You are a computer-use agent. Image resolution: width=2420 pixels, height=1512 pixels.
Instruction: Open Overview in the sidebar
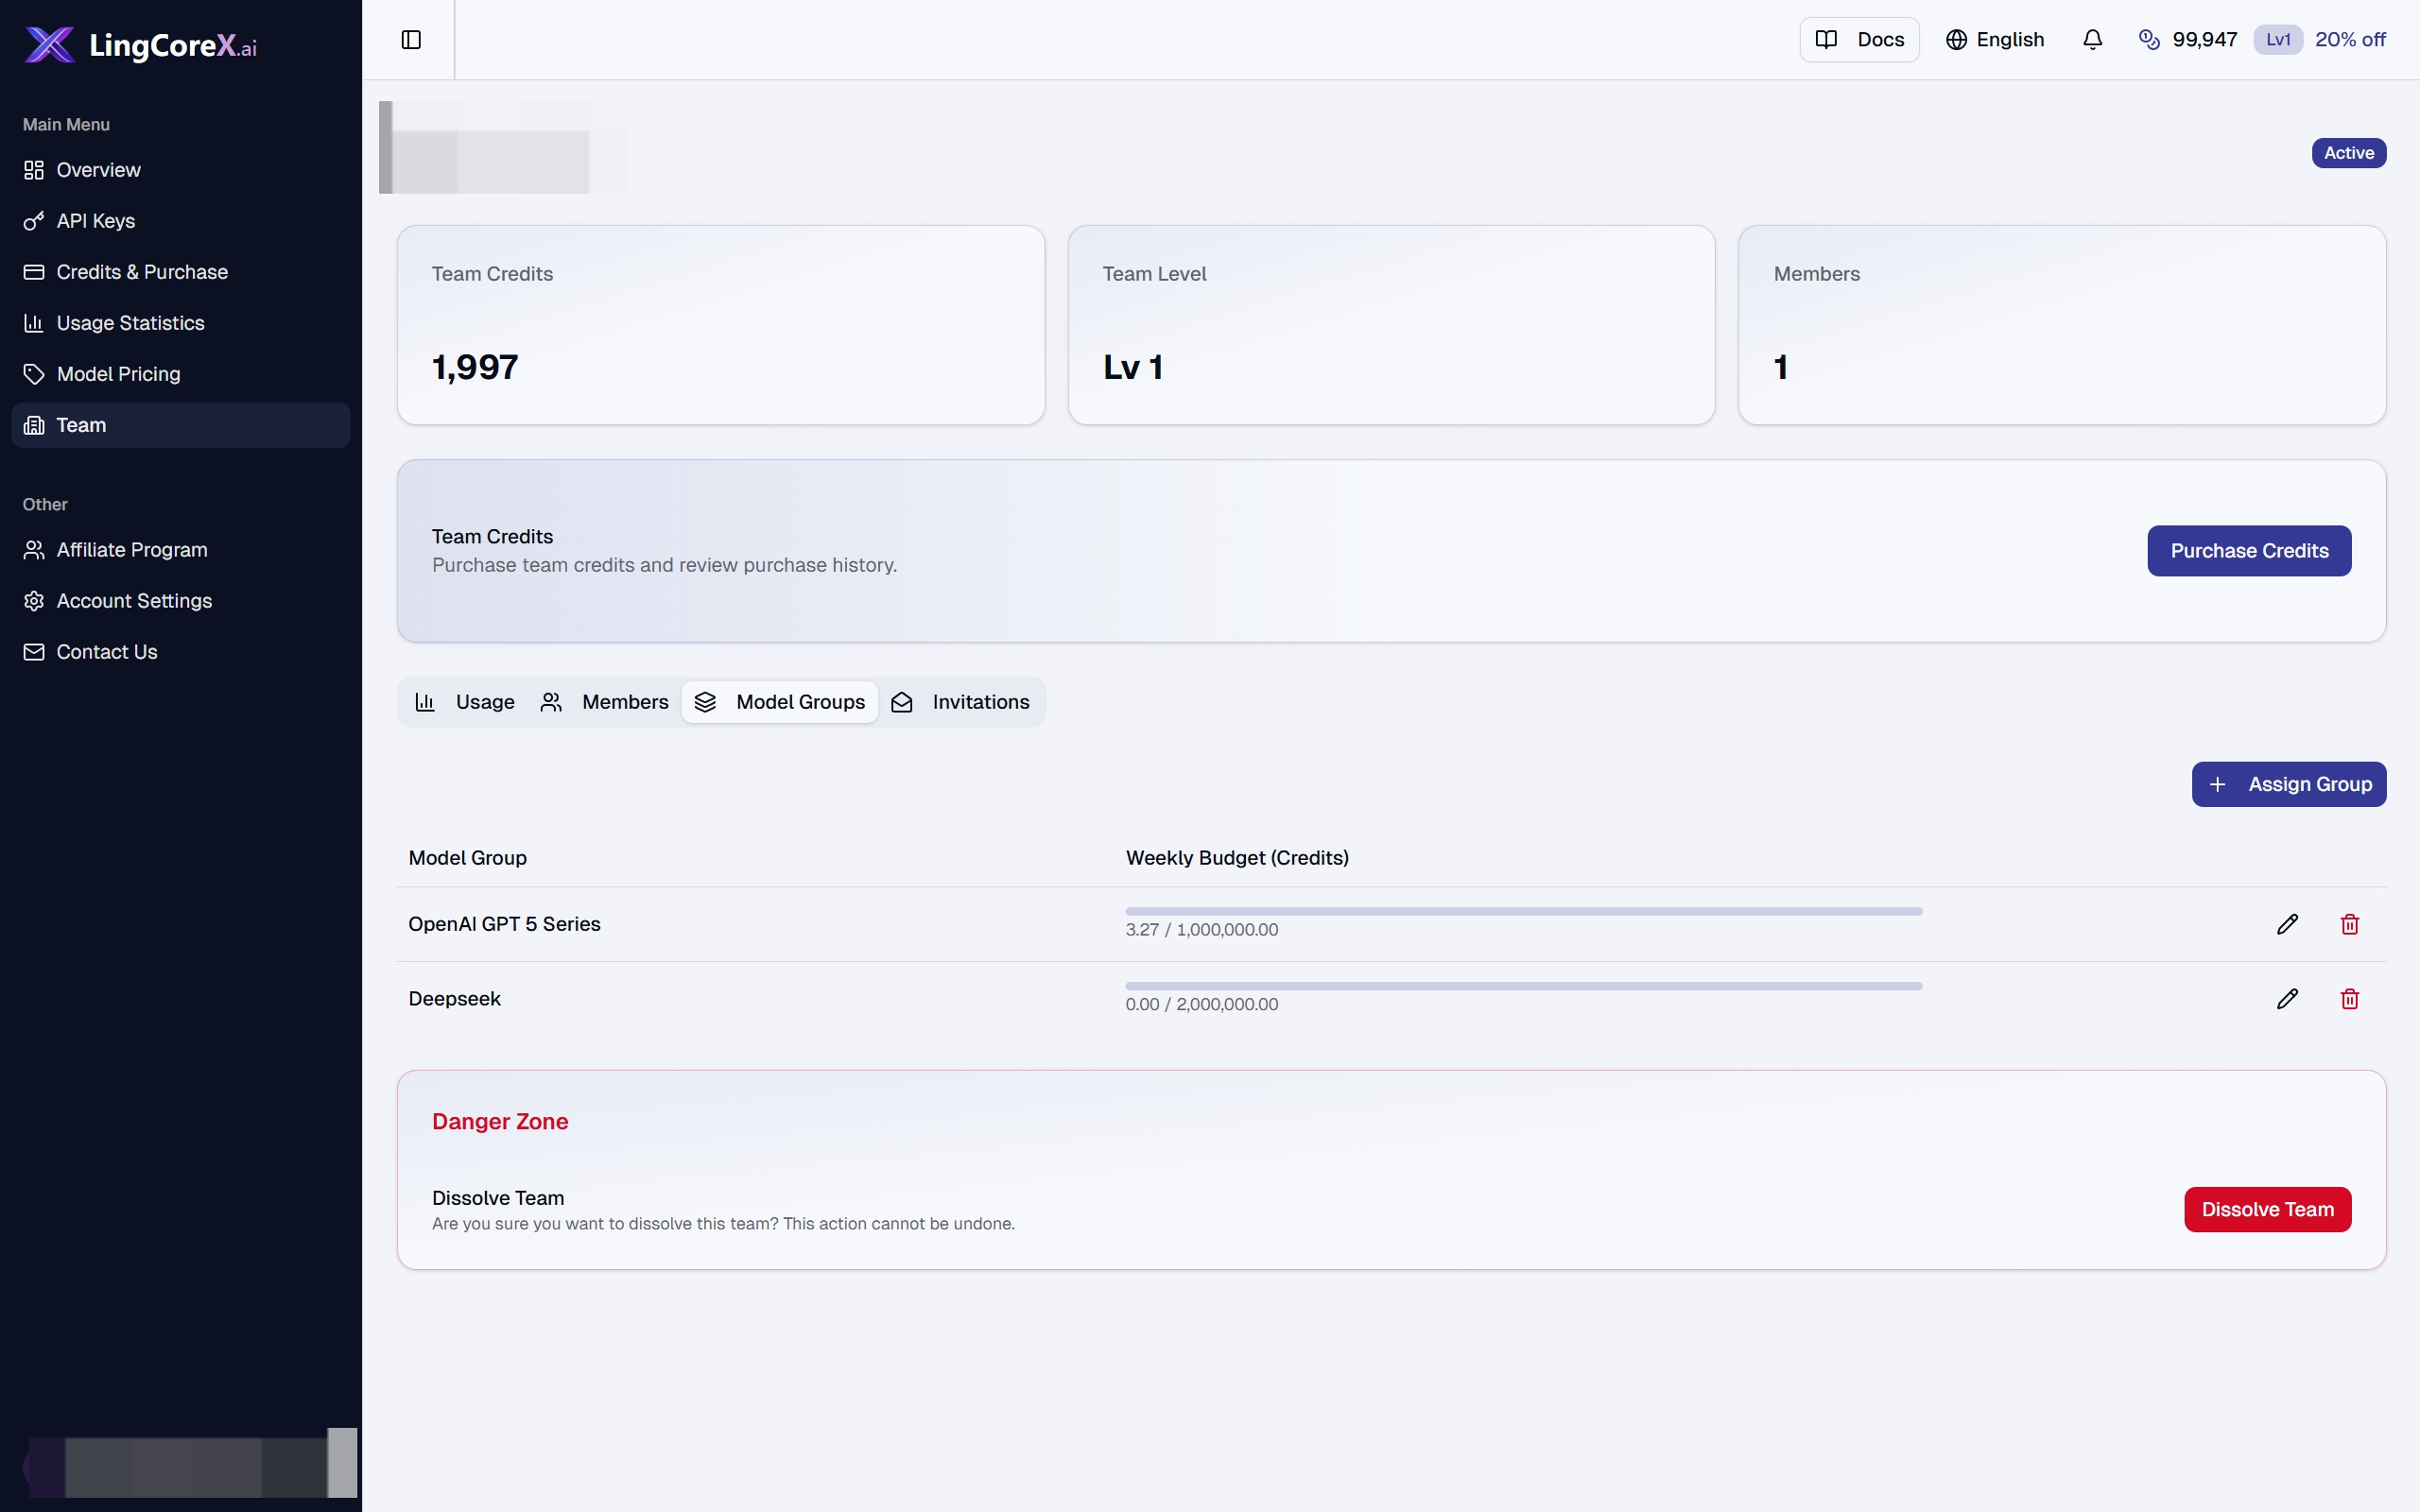pos(181,170)
